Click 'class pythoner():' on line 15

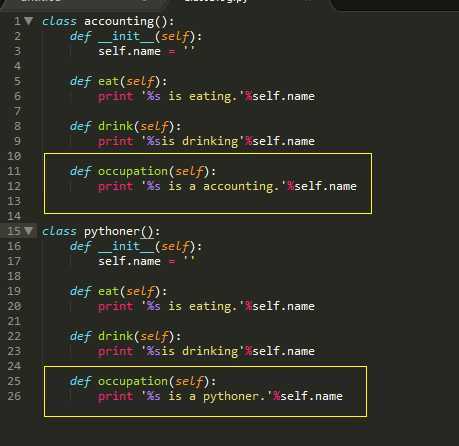point(101,231)
